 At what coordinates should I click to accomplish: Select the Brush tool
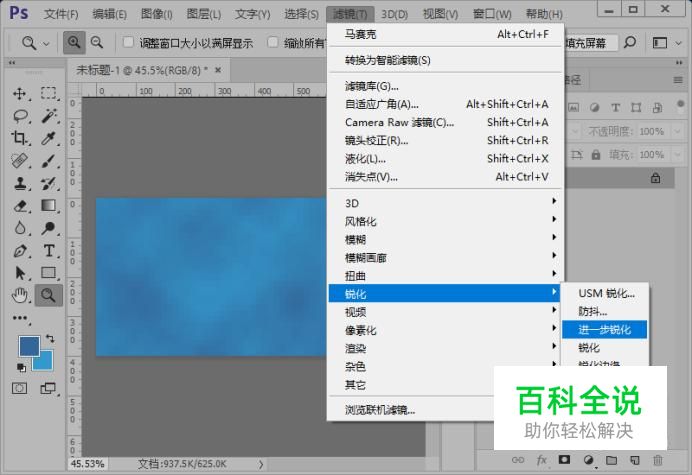[49, 161]
